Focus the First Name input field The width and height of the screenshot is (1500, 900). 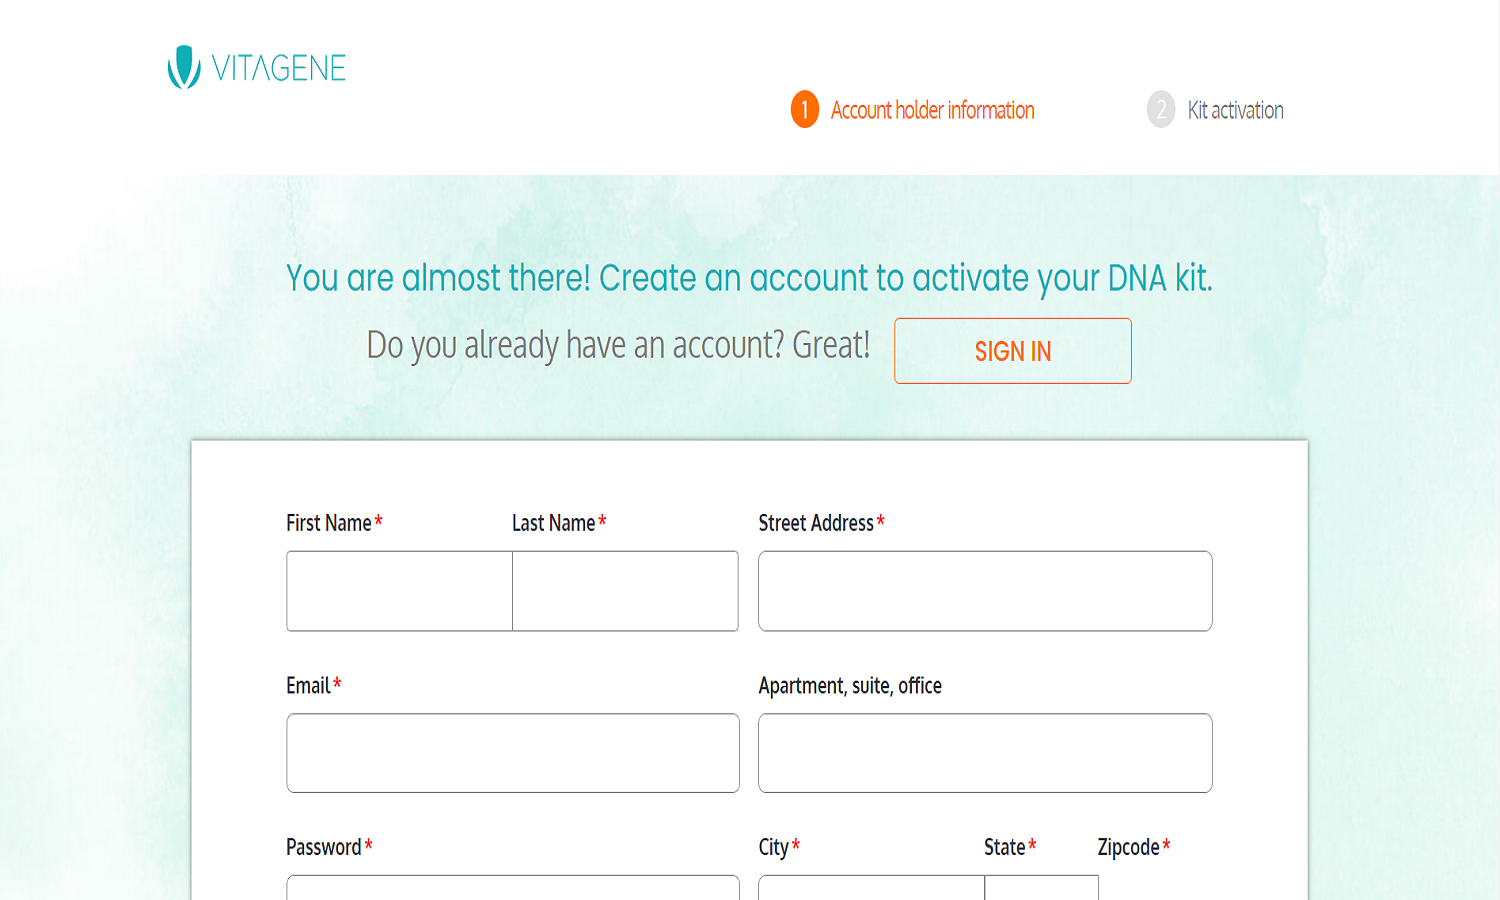[398, 590]
